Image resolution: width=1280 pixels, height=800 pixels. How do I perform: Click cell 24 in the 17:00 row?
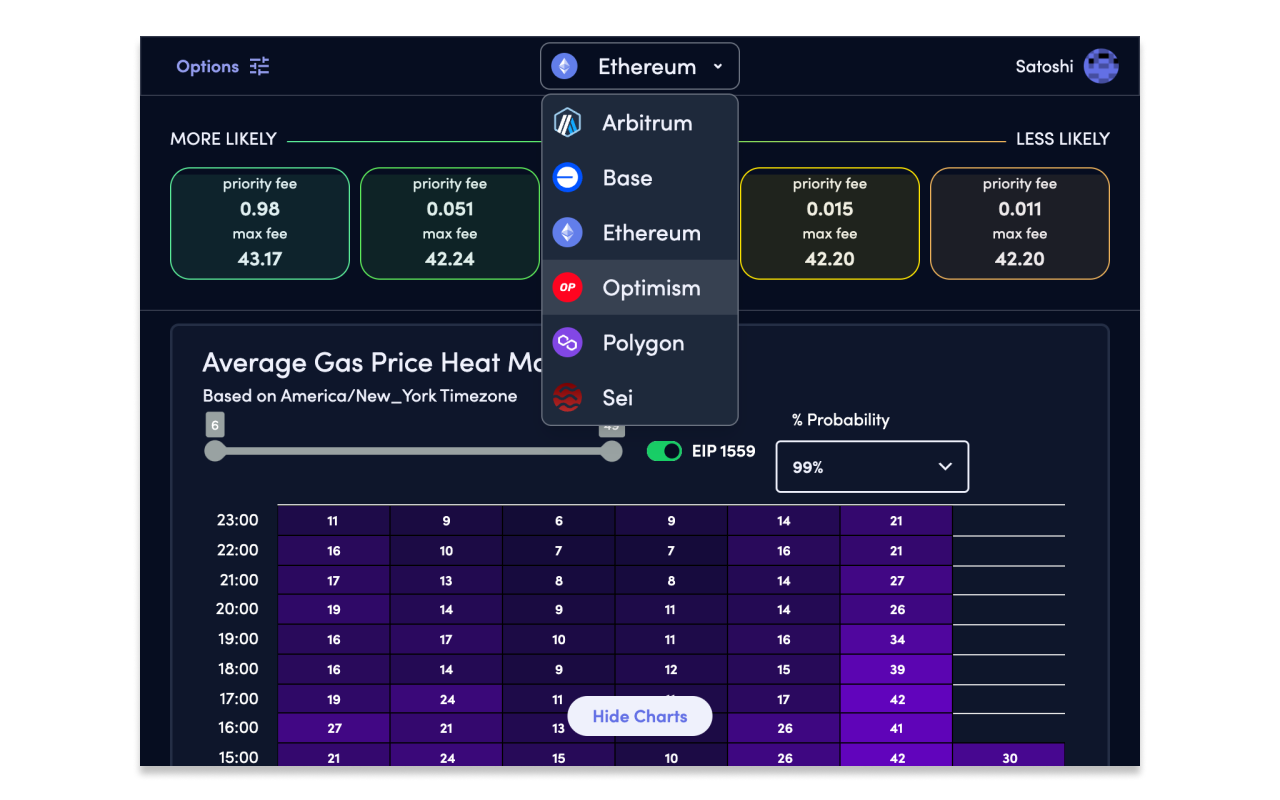(447, 699)
